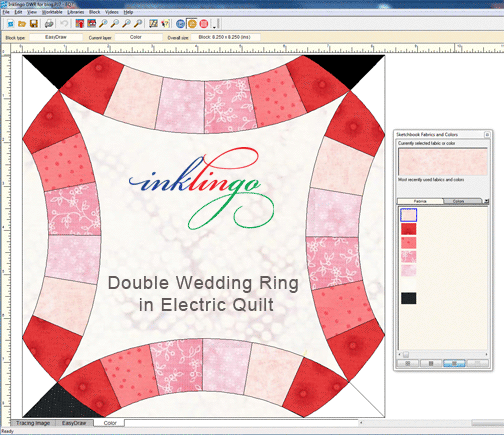The height and width of the screenshot is (435, 504).
Task: Click the worktable horizontal scrollbar left arrow
Action: [x=361, y=423]
